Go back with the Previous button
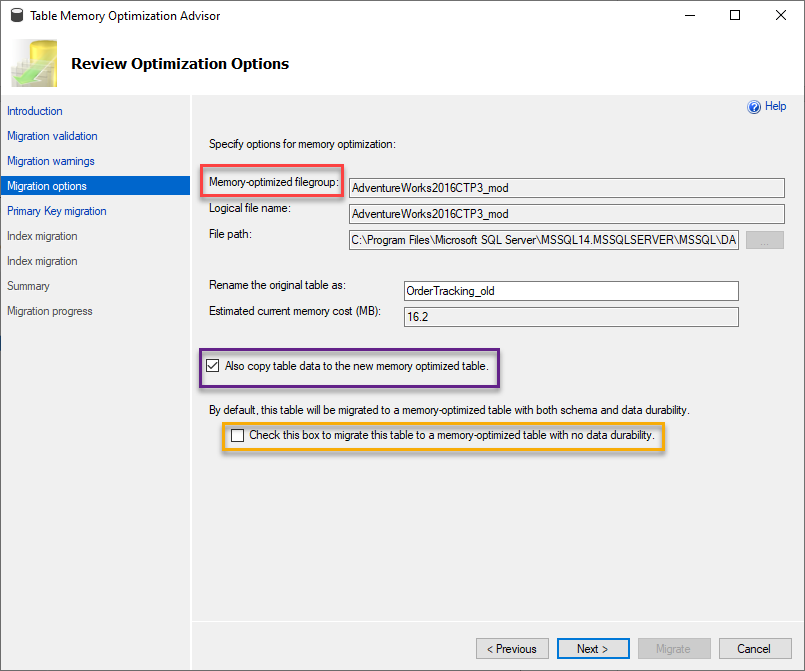The image size is (805, 671). pos(512,649)
